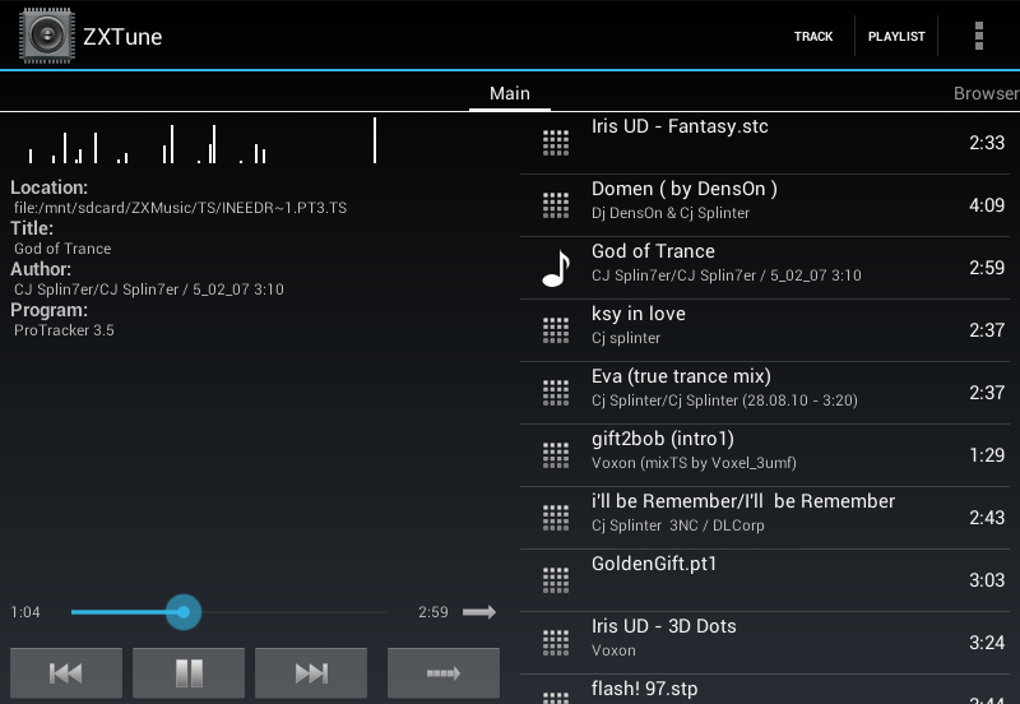Click the music note icon on God of Trance
The width and height of the screenshot is (1020, 704).
(553, 267)
